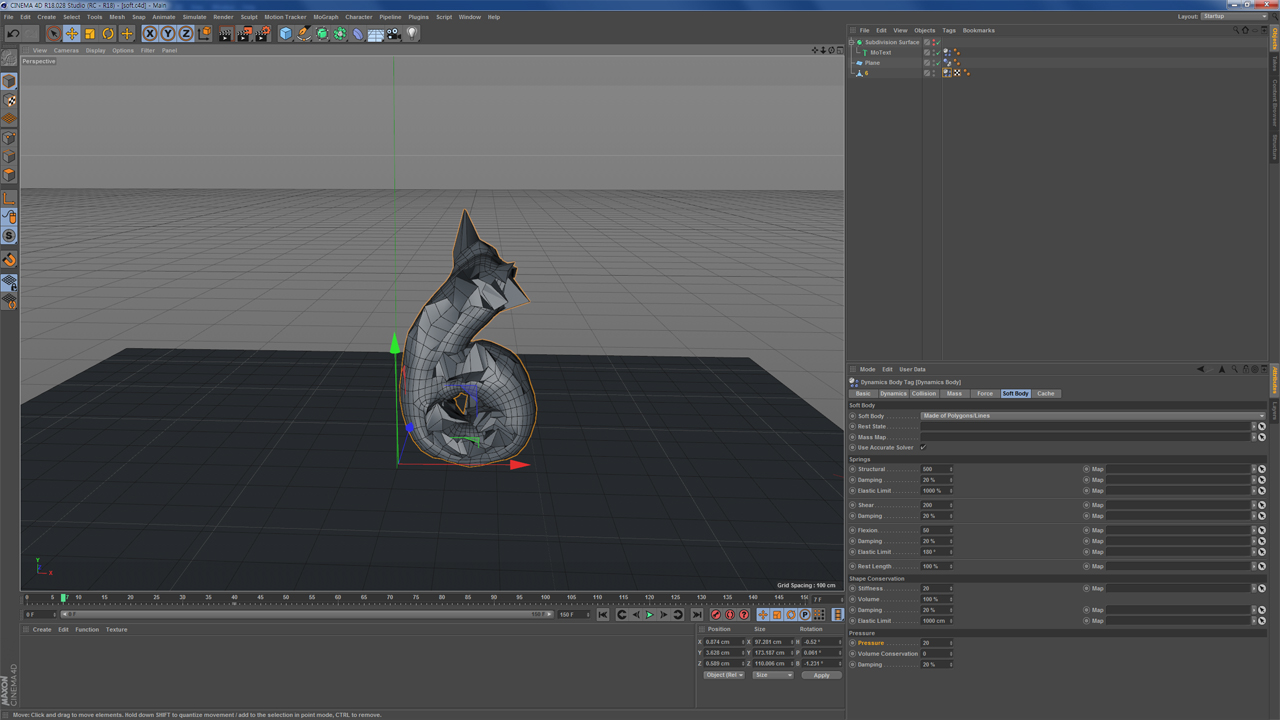Image resolution: width=1280 pixels, height=720 pixels.
Task: Activate the Move tool in top toolbar
Action: click(x=72, y=34)
